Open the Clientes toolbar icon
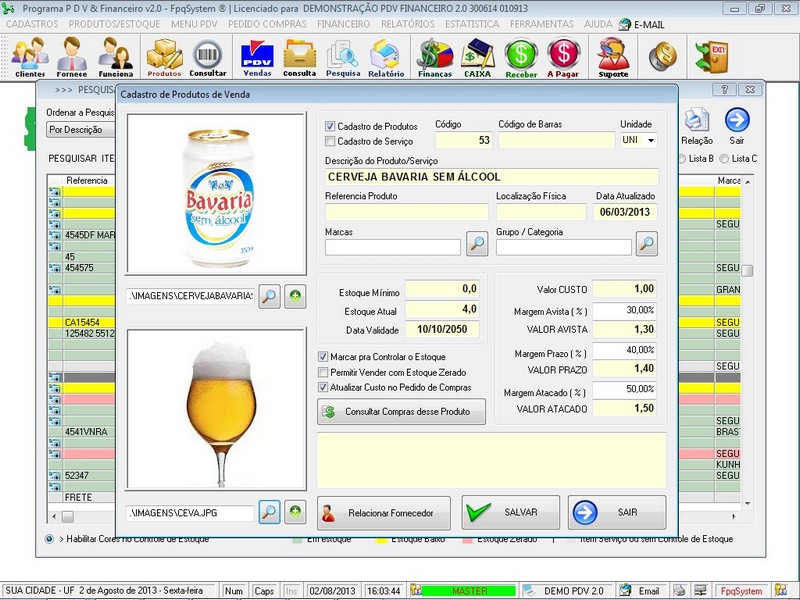 30,57
